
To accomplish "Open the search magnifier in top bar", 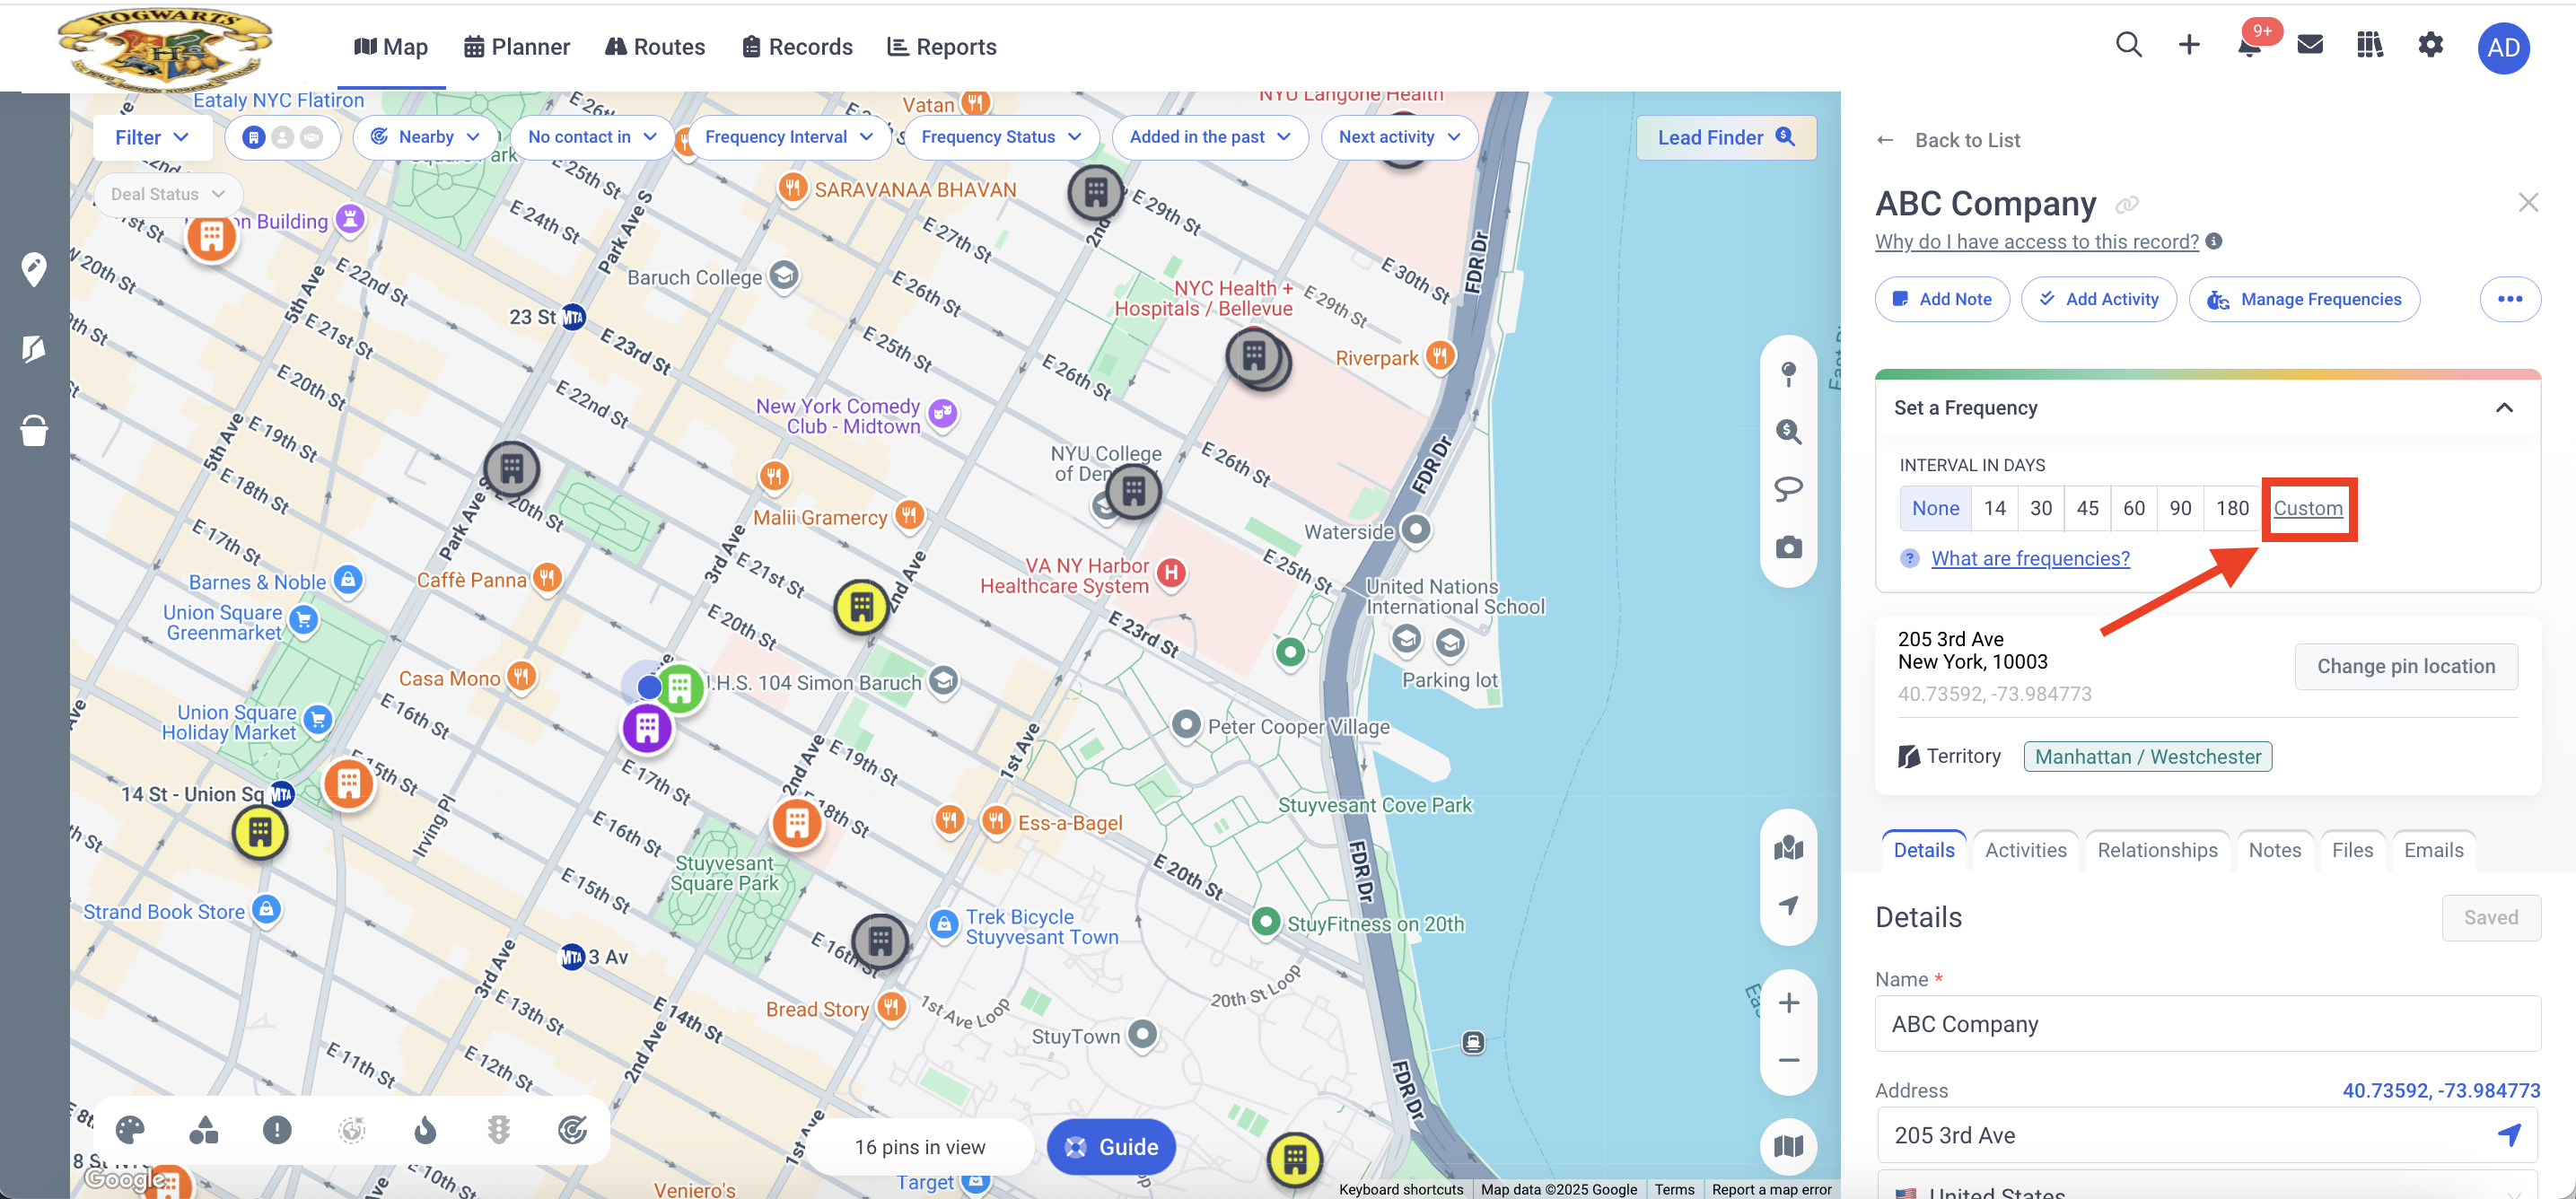I will 2128,45.
